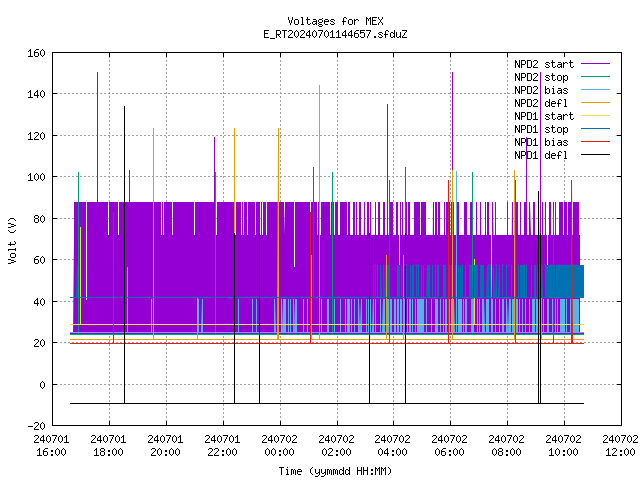Click the chart title Voltages for MEX
Screen dimensions: 640x480
(x=335, y=21)
